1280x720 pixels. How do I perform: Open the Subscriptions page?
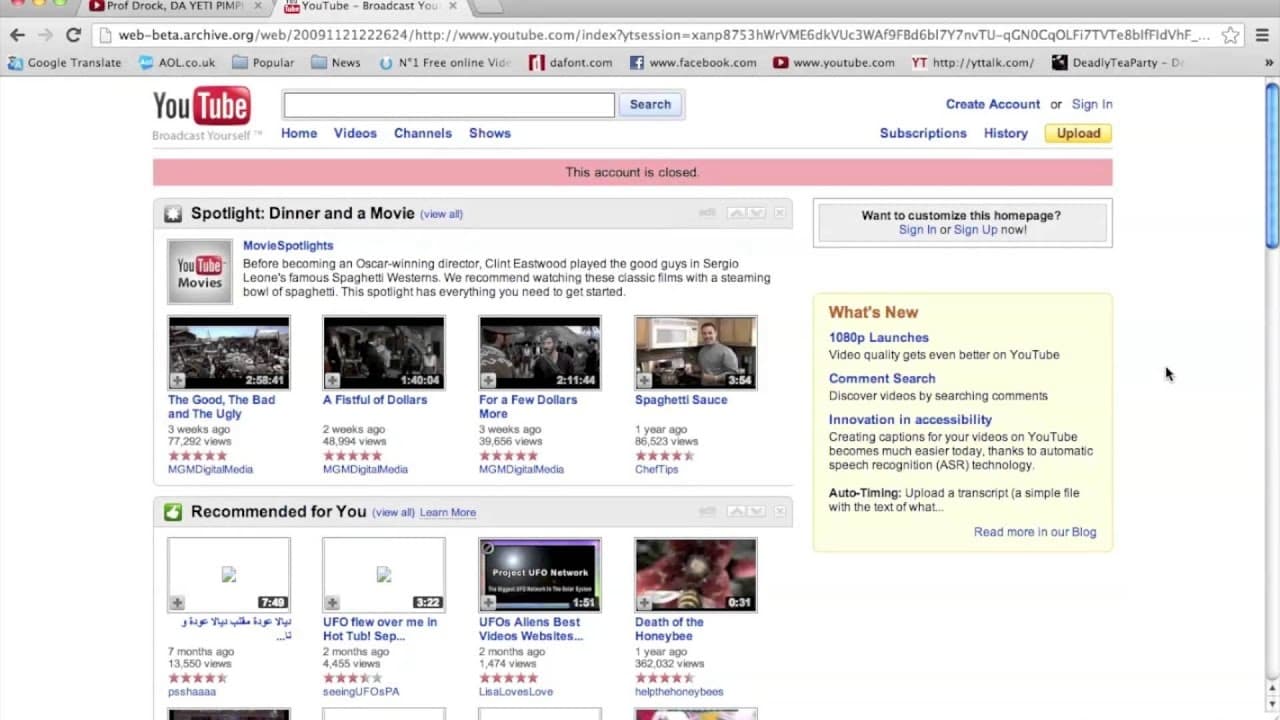tap(923, 133)
